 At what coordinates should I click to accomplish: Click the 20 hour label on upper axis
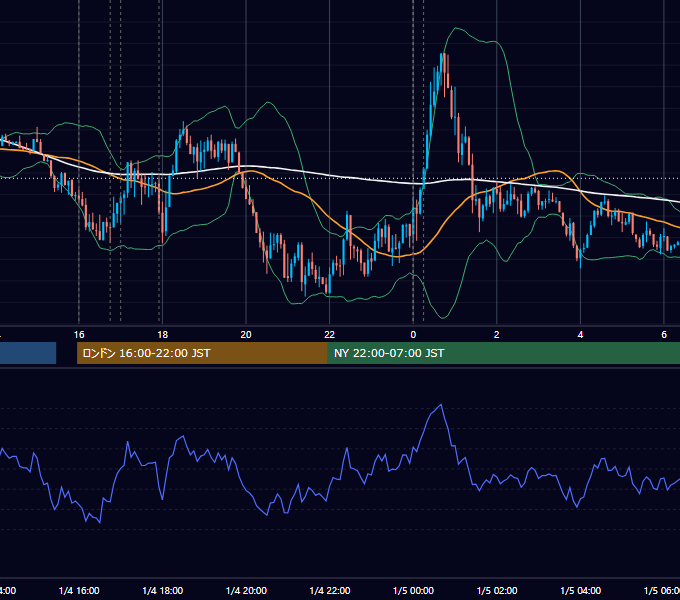(x=246, y=335)
